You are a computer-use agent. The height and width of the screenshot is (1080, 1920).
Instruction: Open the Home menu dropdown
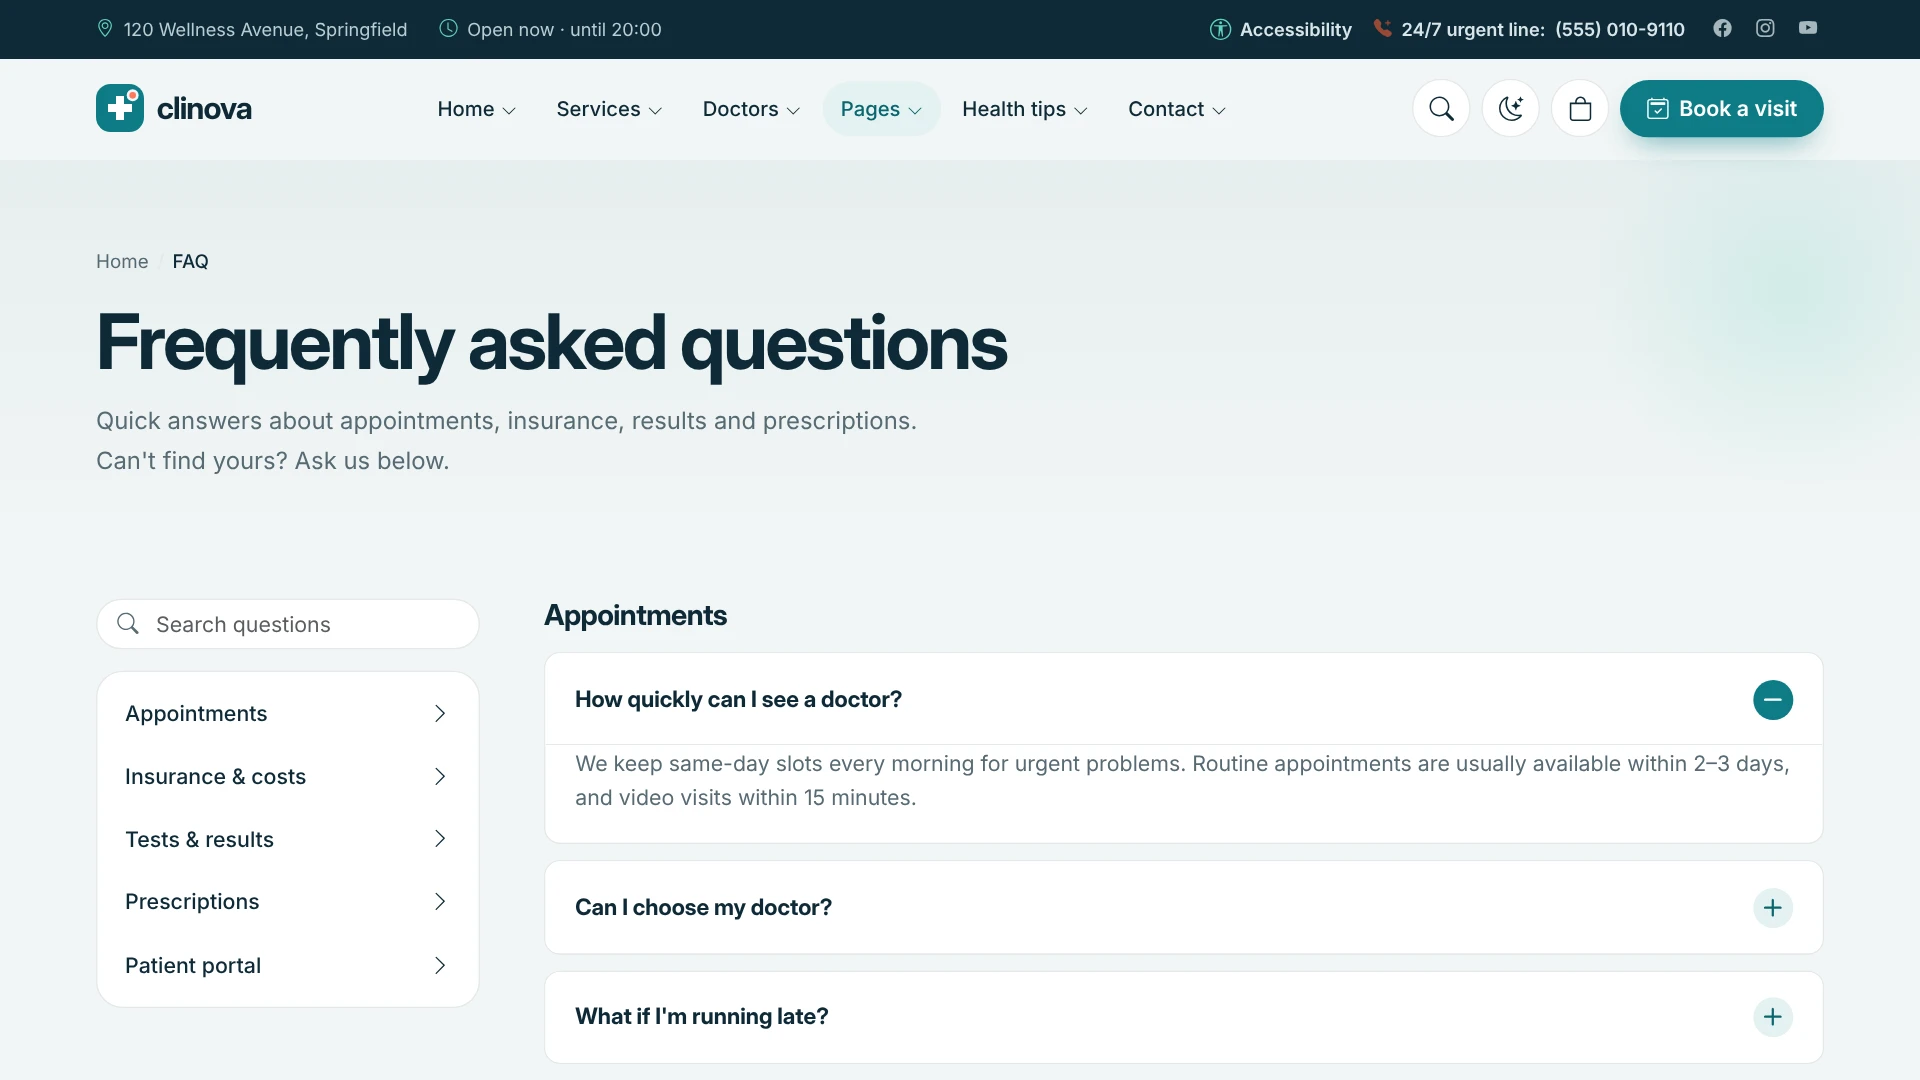[477, 109]
